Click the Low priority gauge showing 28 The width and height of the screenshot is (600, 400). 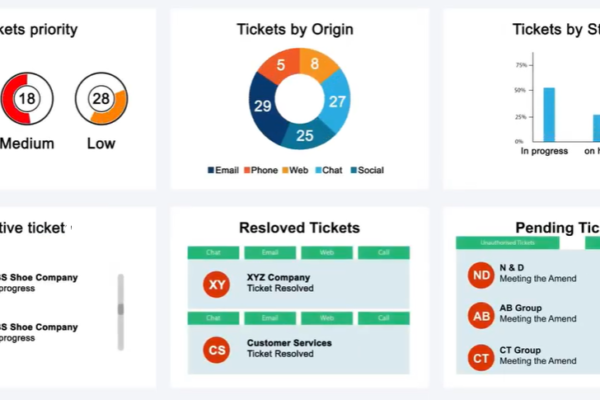[x=101, y=99]
